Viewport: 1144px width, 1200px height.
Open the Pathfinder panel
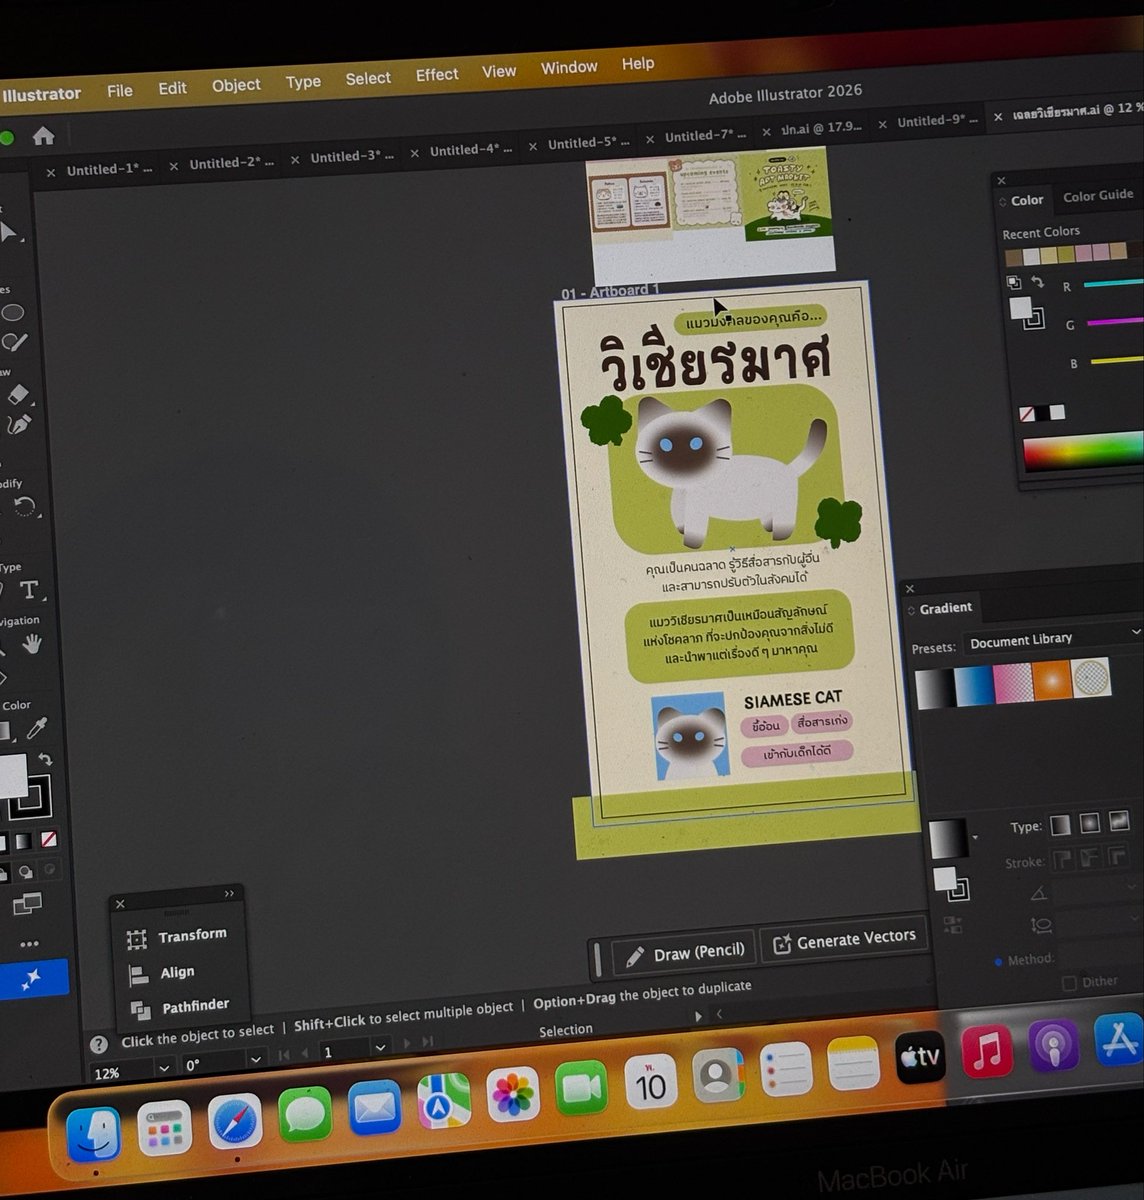(x=180, y=1007)
